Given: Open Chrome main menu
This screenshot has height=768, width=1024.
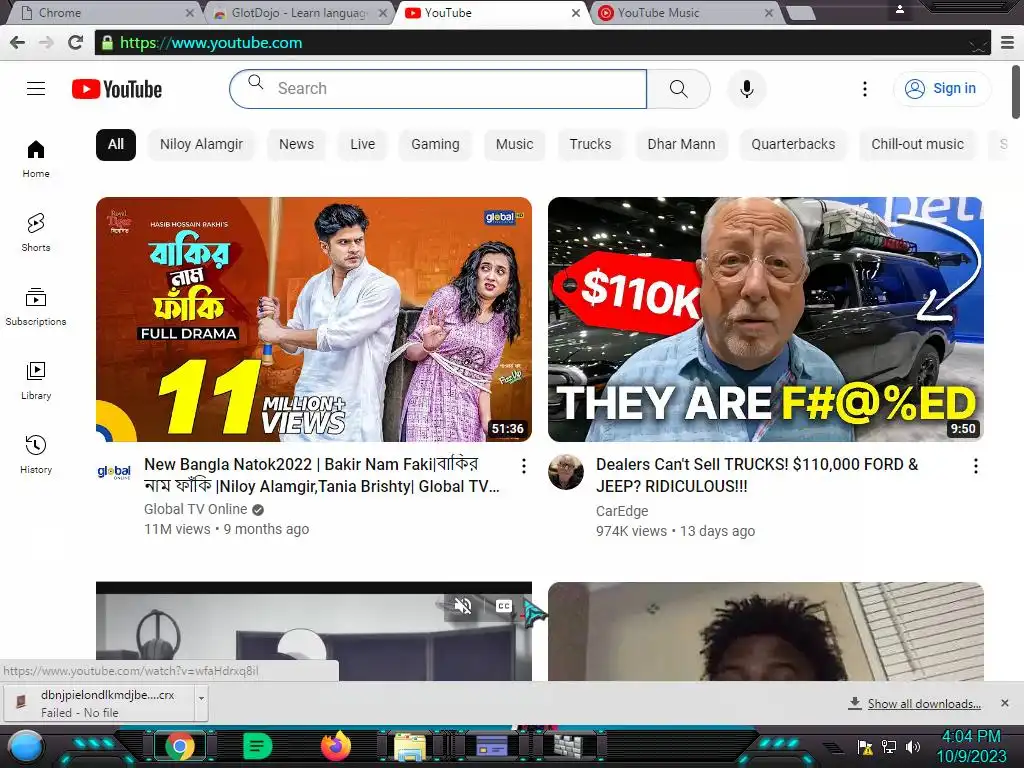Looking at the screenshot, I should tap(1008, 43).
